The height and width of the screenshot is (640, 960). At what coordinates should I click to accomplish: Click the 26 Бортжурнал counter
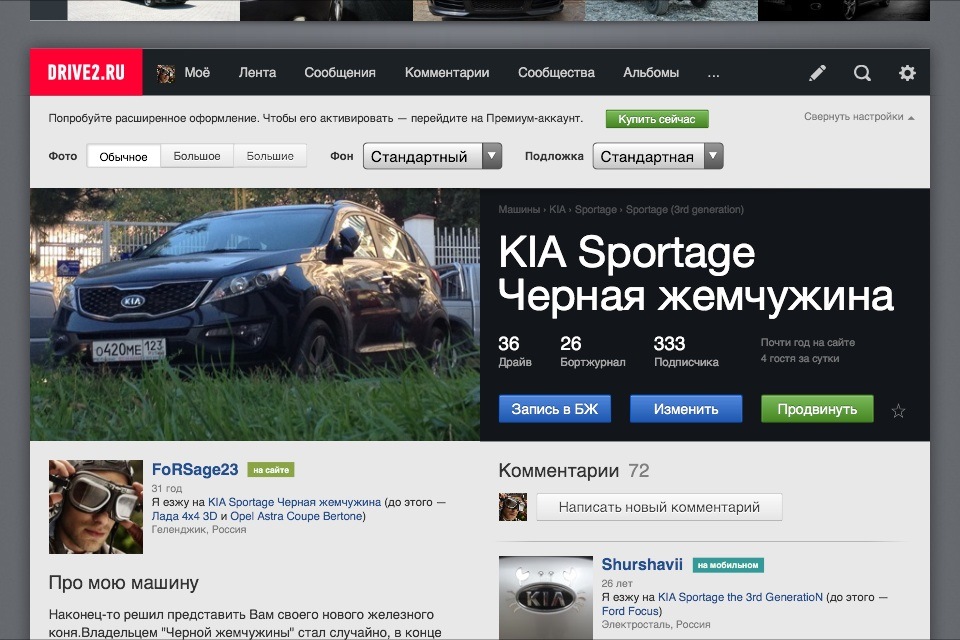coord(593,351)
